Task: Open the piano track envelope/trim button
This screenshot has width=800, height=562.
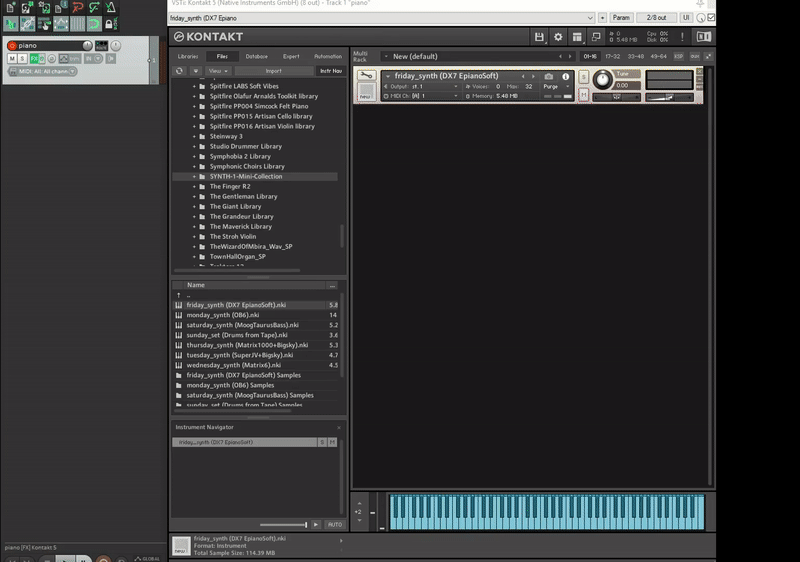Action: click(70, 59)
